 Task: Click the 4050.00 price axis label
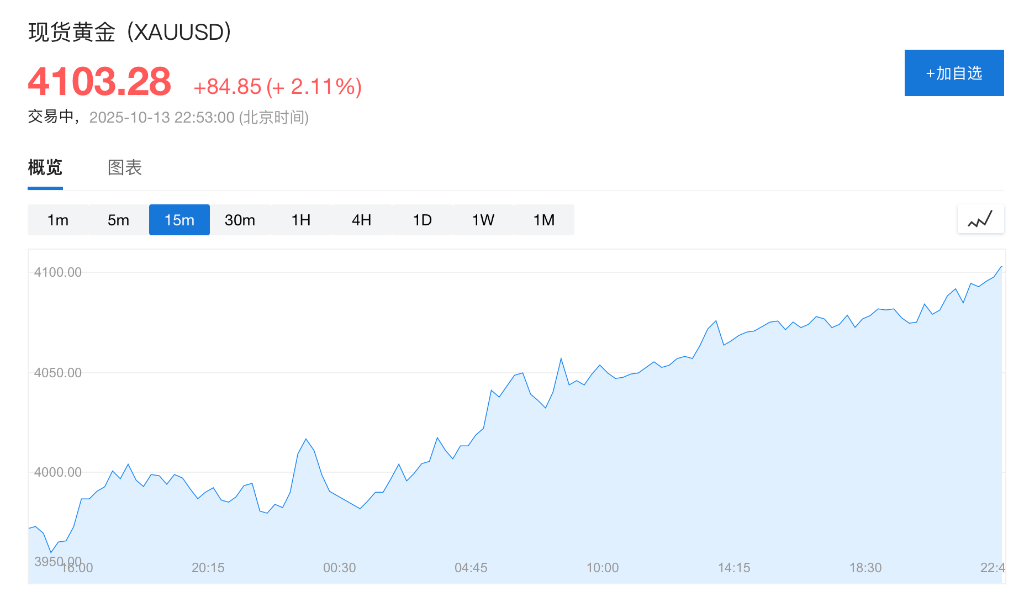pos(58,373)
